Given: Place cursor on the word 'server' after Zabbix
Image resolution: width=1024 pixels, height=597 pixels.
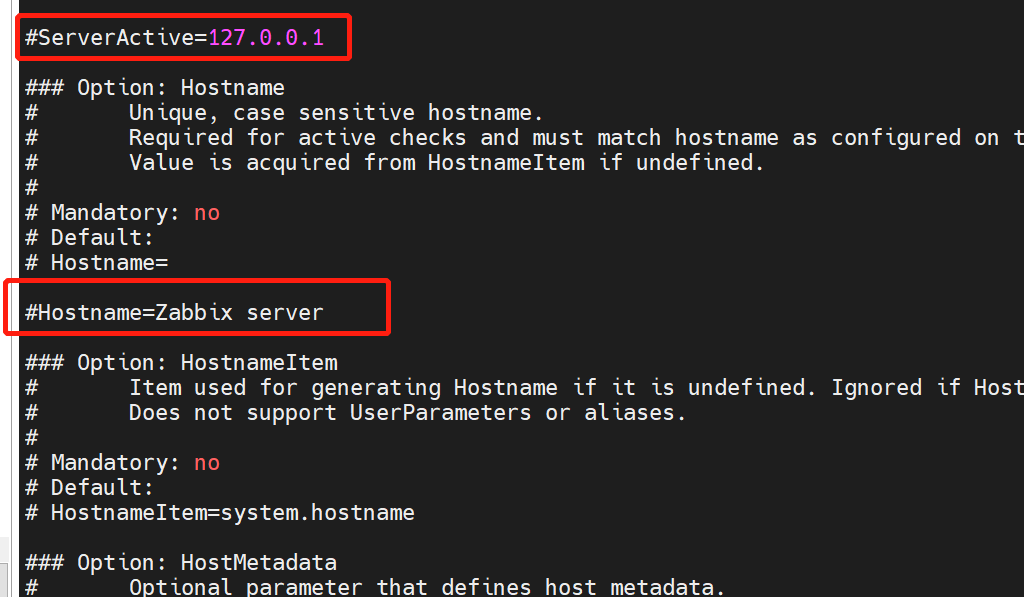Looking at the screenshot, I should pyautogui.click(x=285, y=313).
